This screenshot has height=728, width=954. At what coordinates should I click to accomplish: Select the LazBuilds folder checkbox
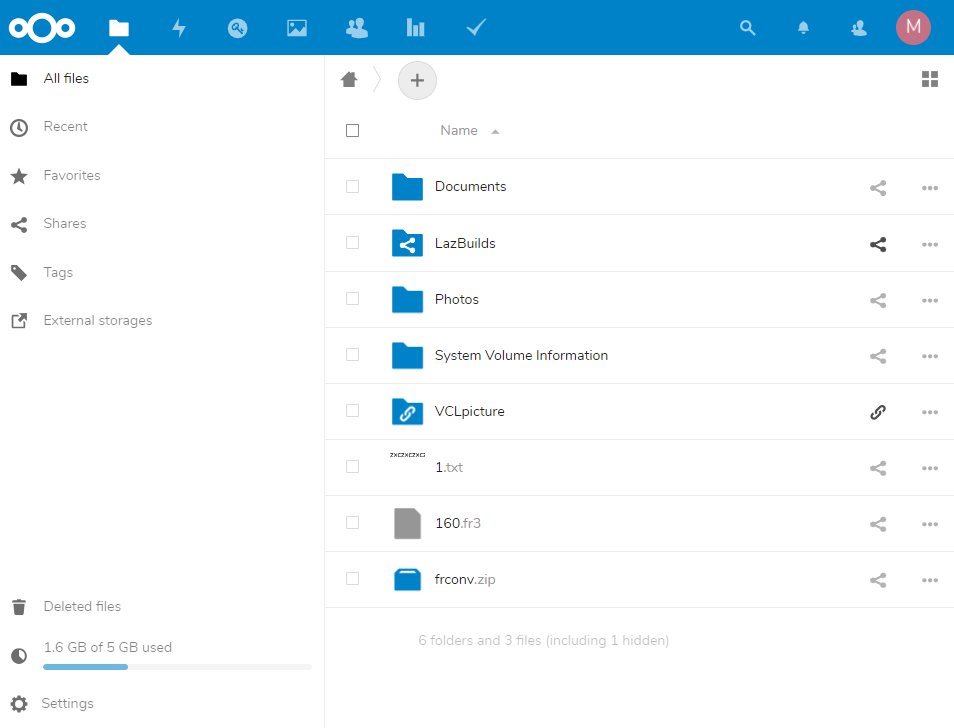point(352,243)
